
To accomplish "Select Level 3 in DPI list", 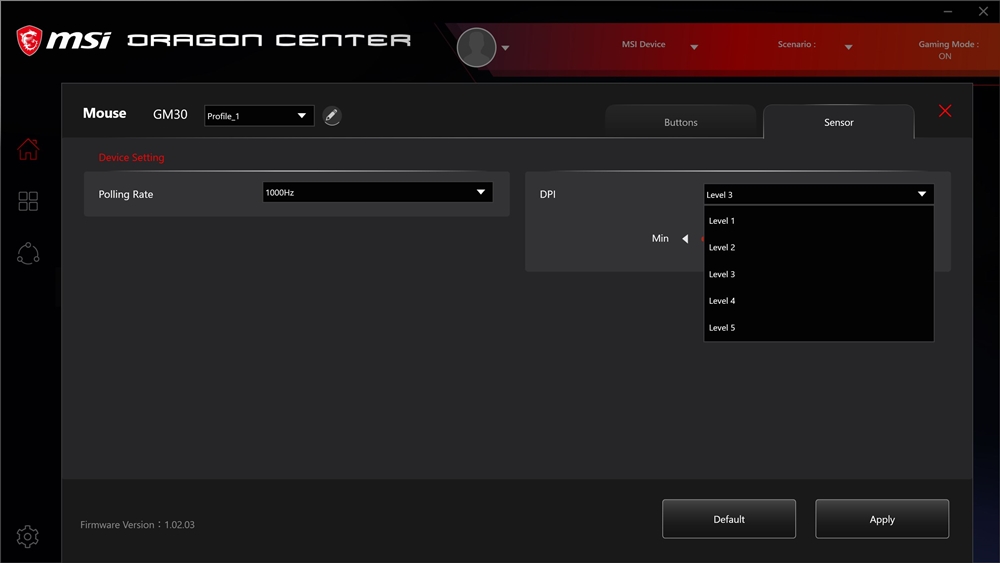I will (819, 274).
